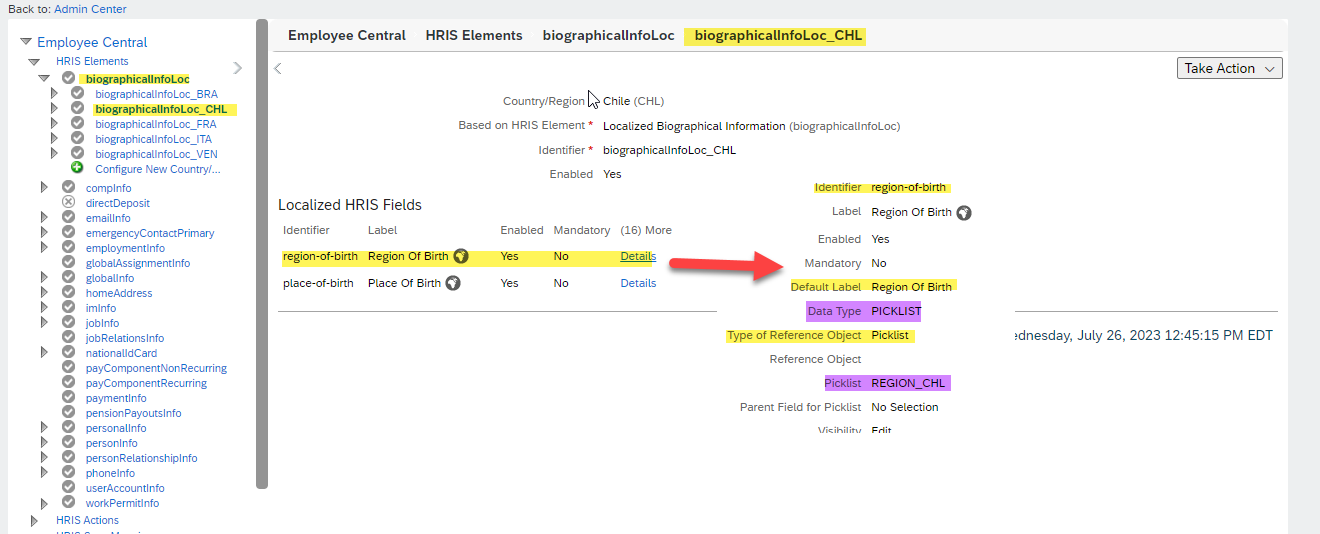The width and height of the screenshot is (1320, 534).
Task: Select nationalIdCard in the tree
Action: (x=121, y=353)
